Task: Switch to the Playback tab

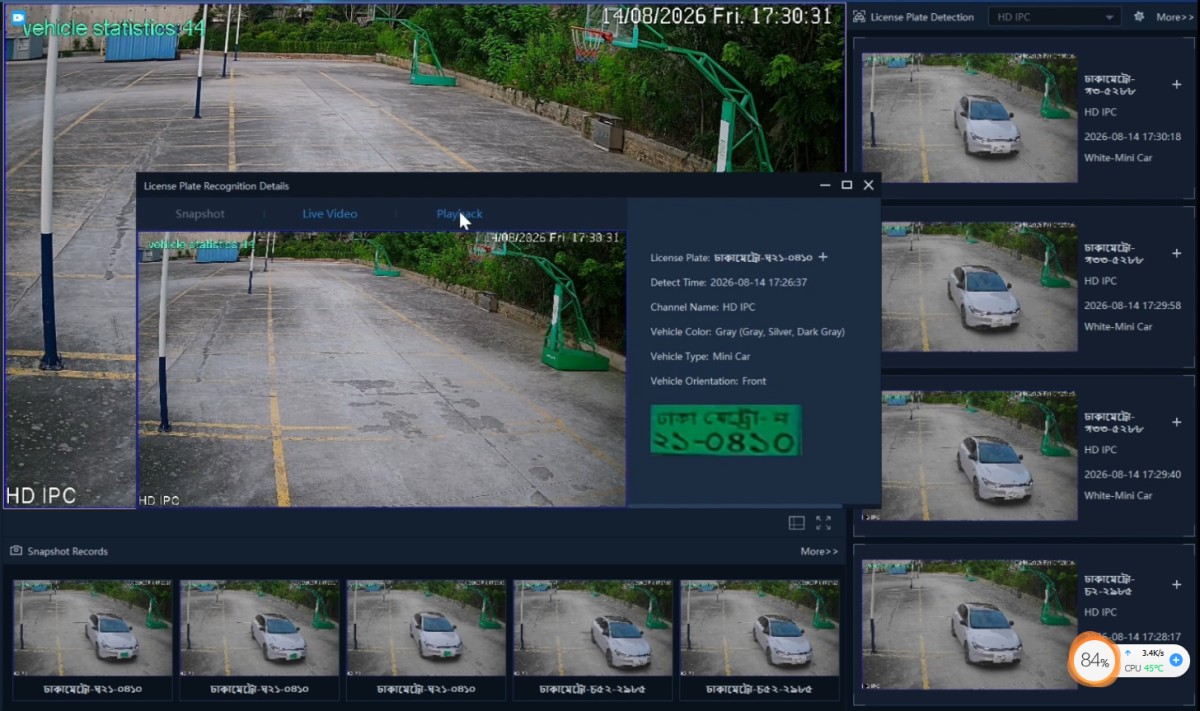Action: click(459, 214)
